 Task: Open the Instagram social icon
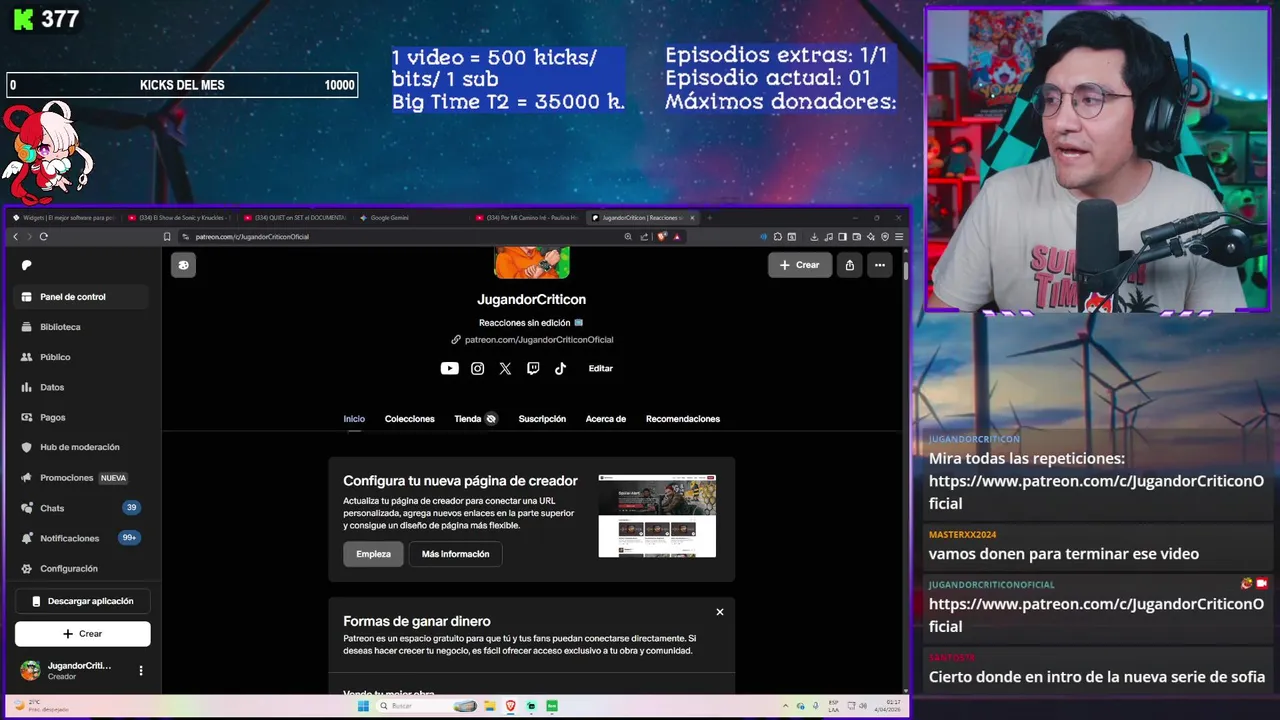[478, 368]
